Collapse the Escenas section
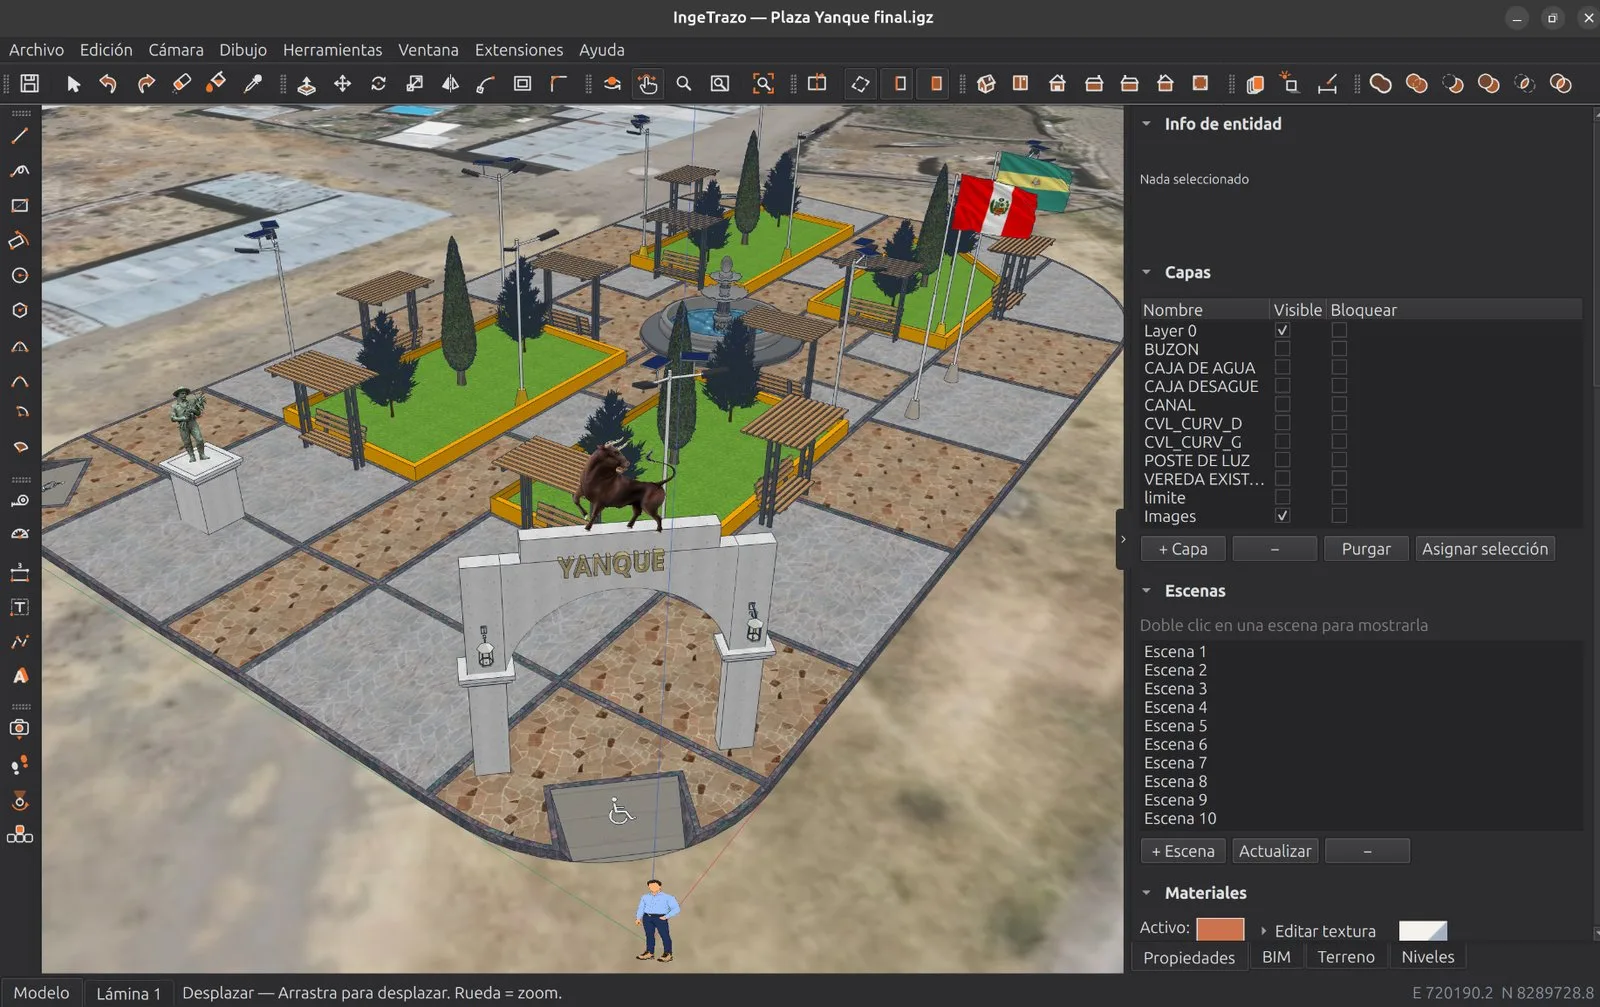This screenshot has width=1600, height=1007. click(x=1146, y=591)
